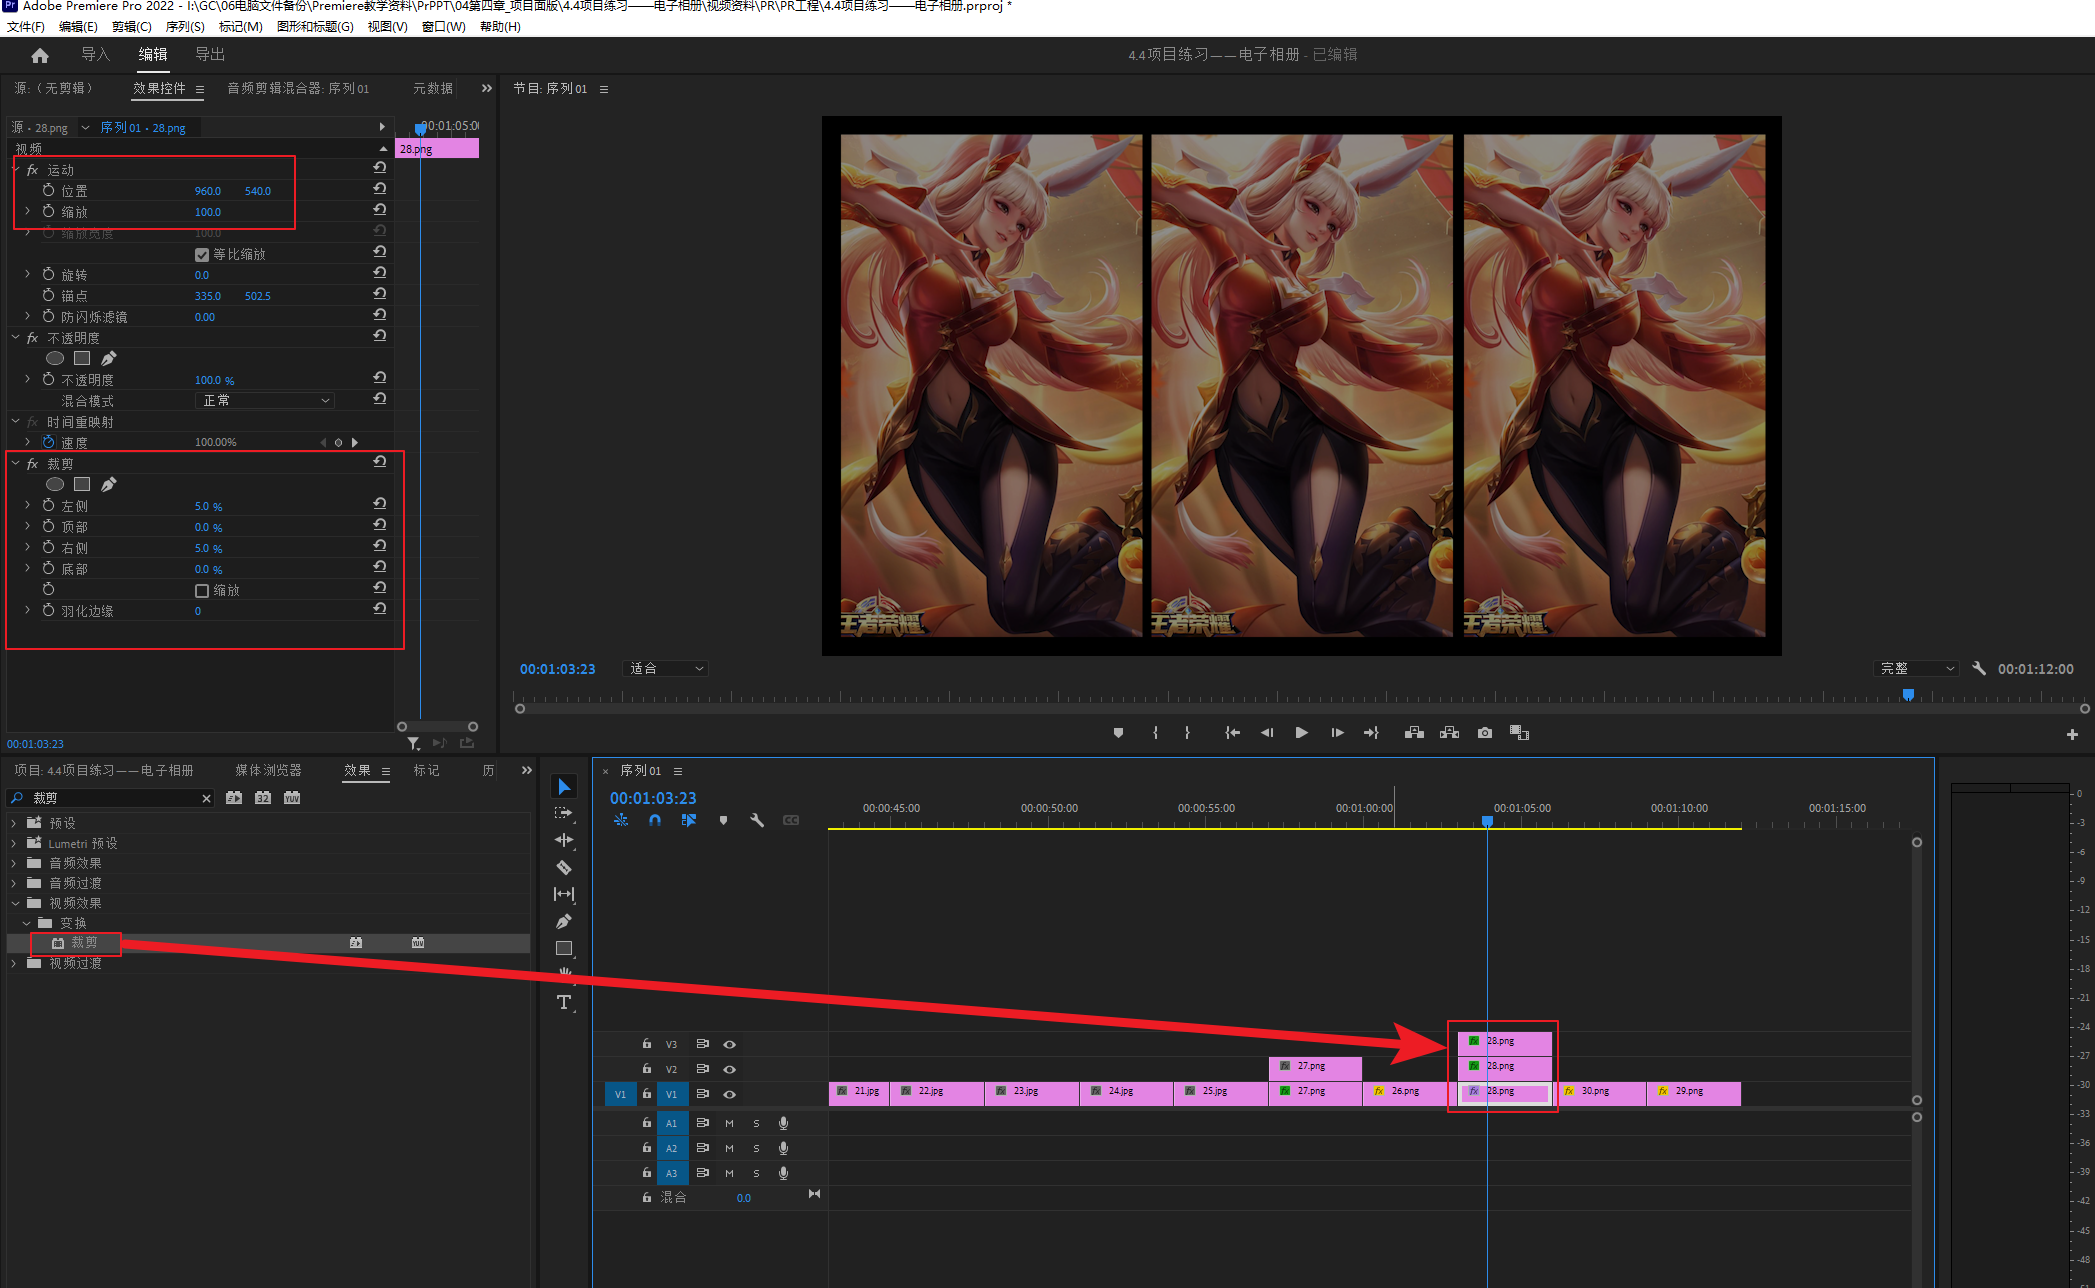
Task: Select the Pen tool in toolbar
Action: coord(564,921)
